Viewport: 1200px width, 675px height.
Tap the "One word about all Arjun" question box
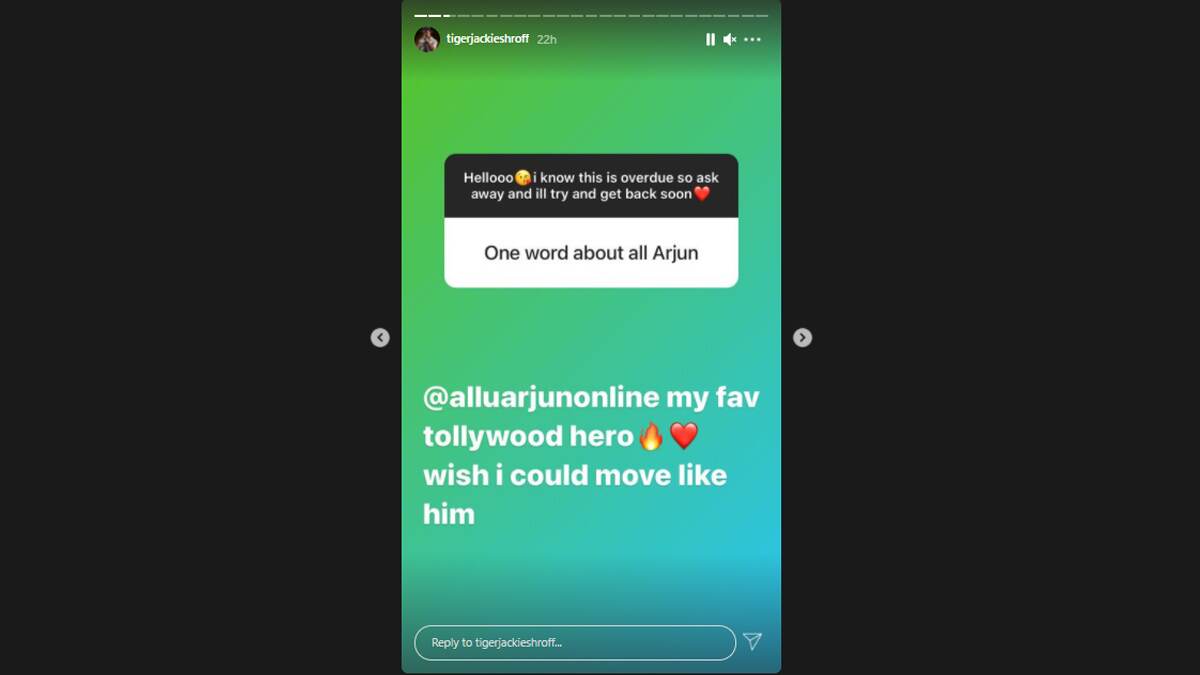[591, 253]
